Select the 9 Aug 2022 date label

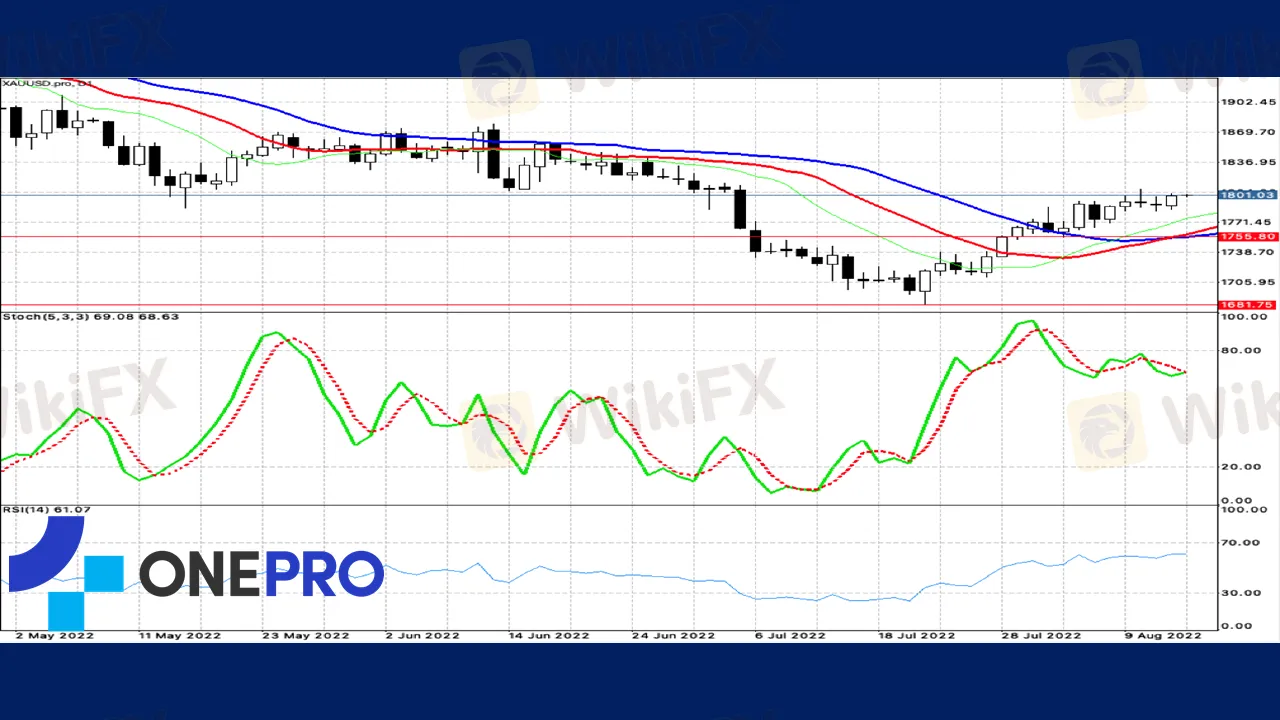(1164, 635)
